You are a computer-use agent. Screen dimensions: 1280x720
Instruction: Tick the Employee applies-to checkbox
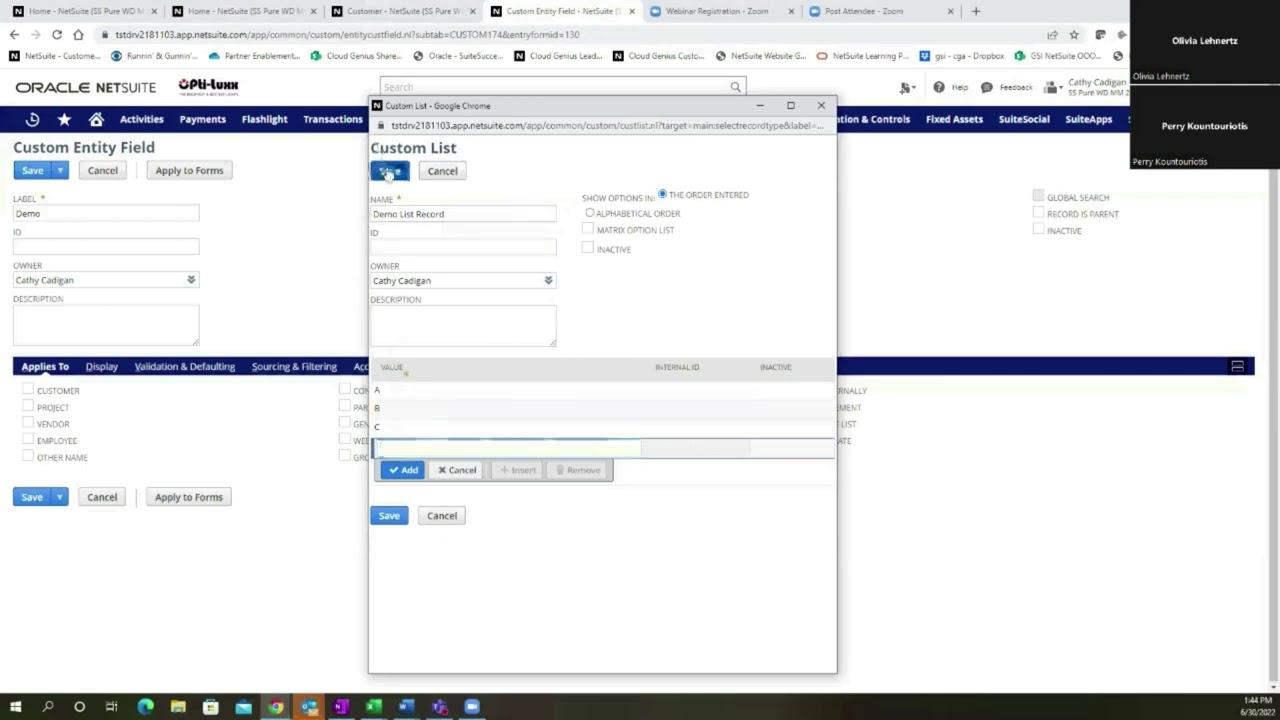coord(28,440)
